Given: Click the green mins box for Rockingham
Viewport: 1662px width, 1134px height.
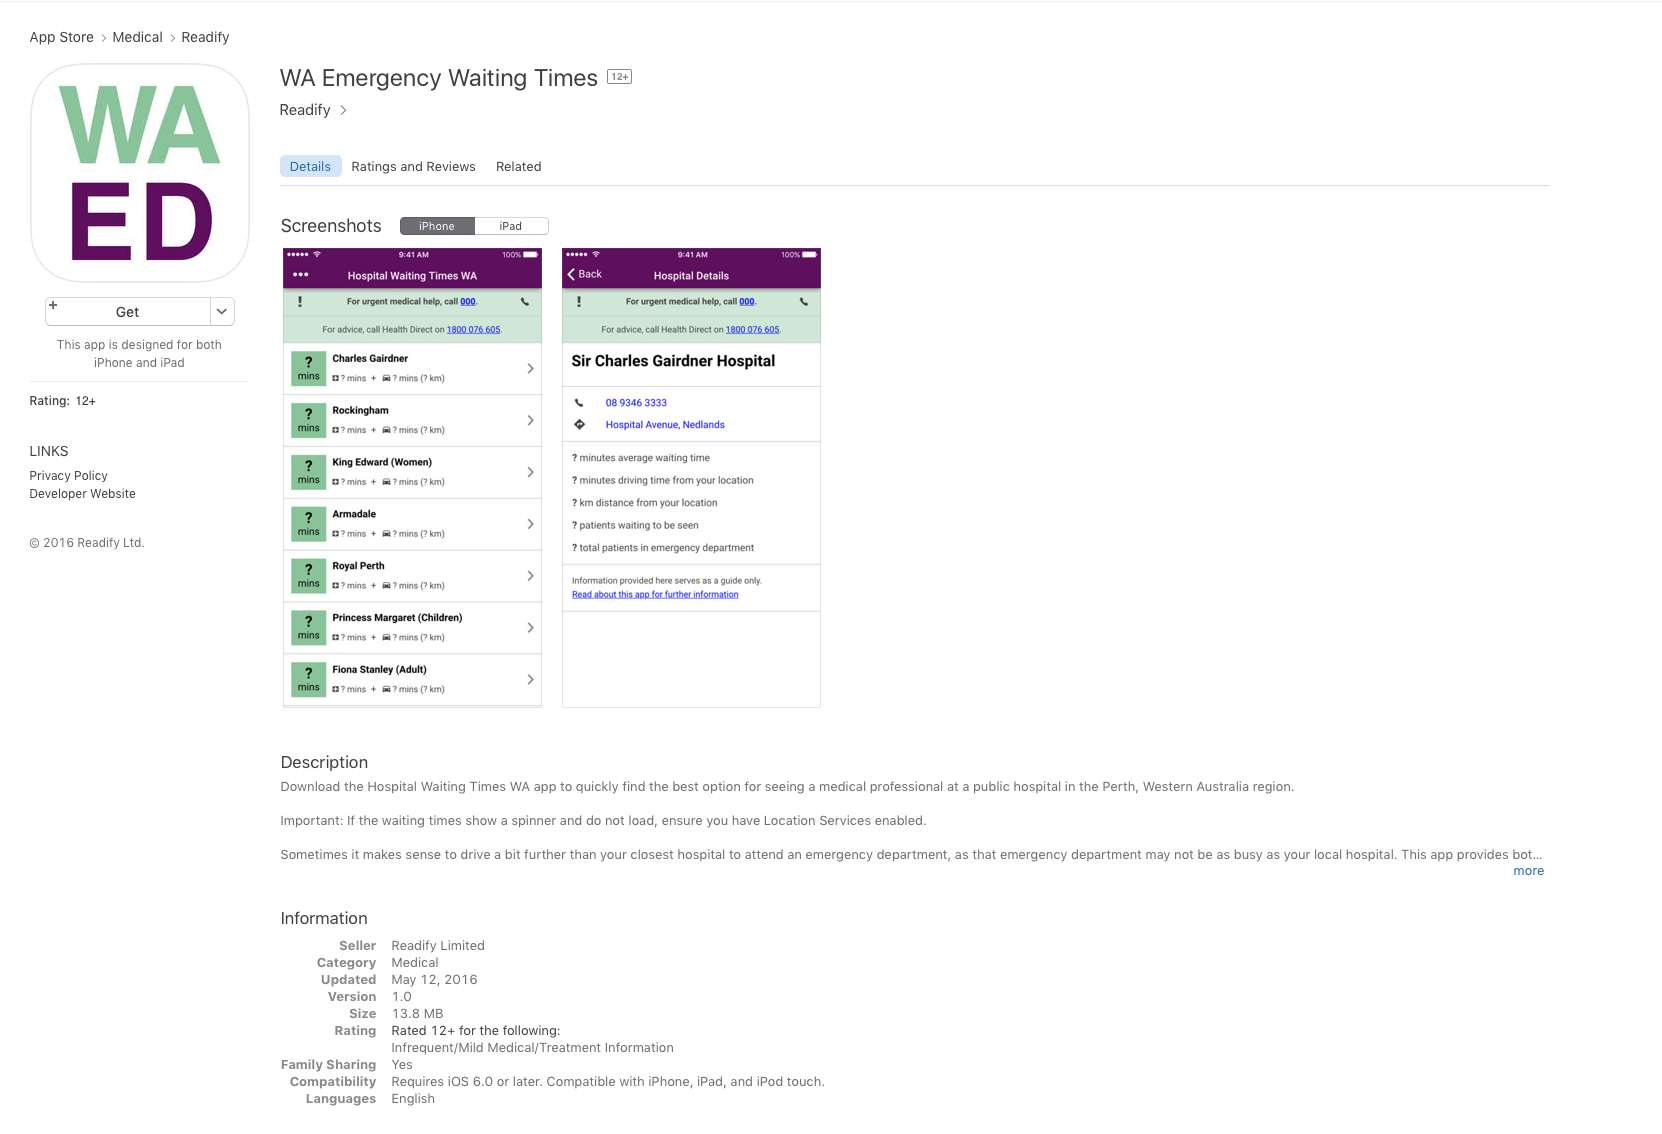Looking at the screenshot, I should (308, 420).
